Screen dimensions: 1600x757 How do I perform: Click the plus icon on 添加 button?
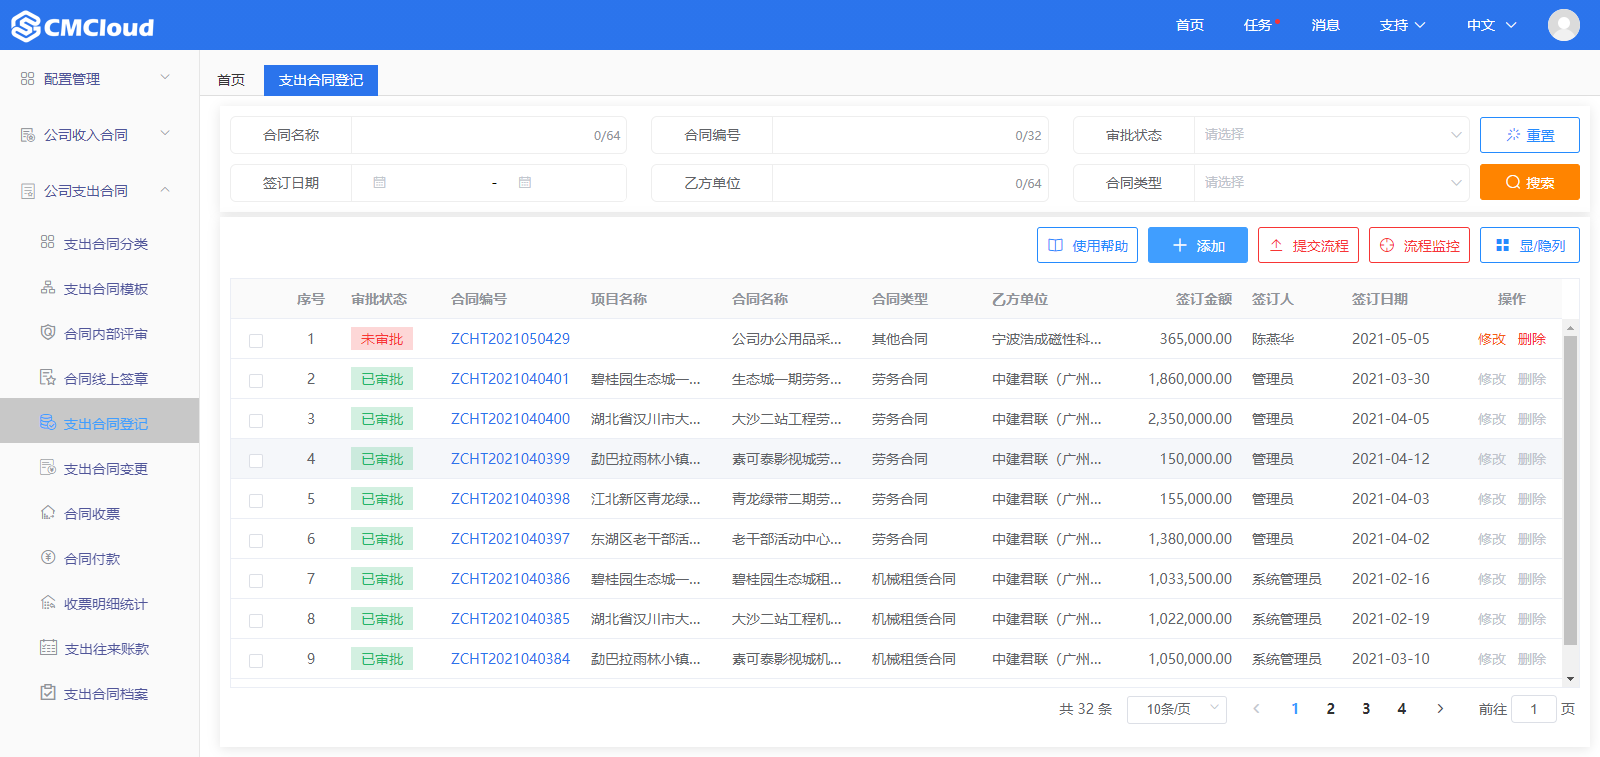[x=1180, y=245]
